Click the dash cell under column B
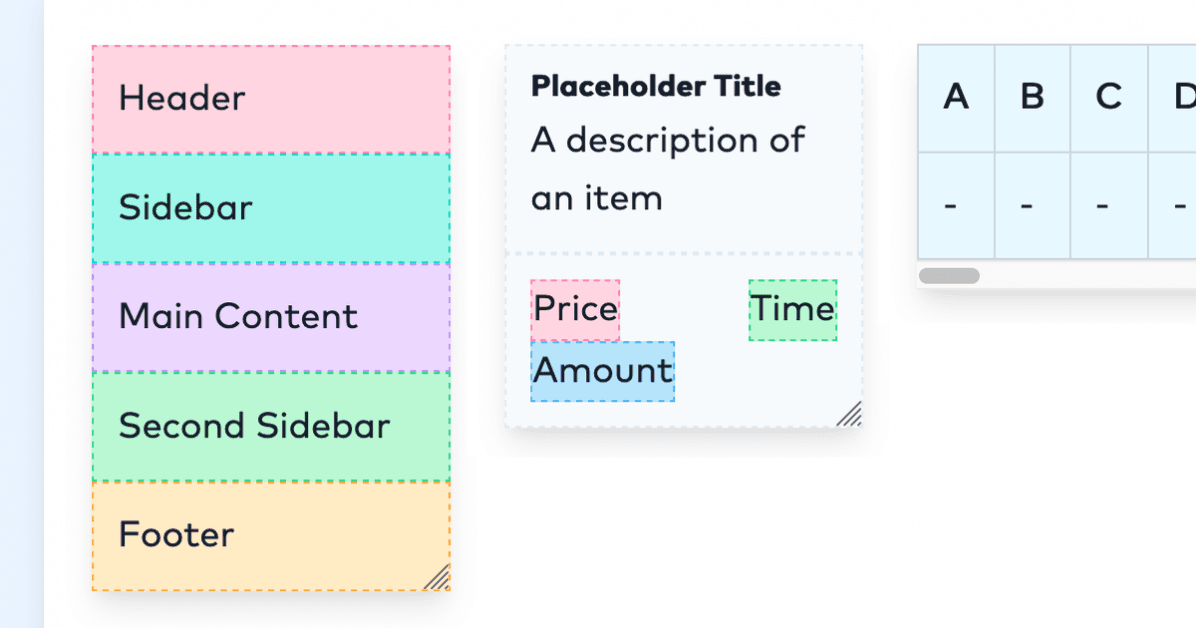This screenshot has height=628, width=1196. click(1032, 206)
